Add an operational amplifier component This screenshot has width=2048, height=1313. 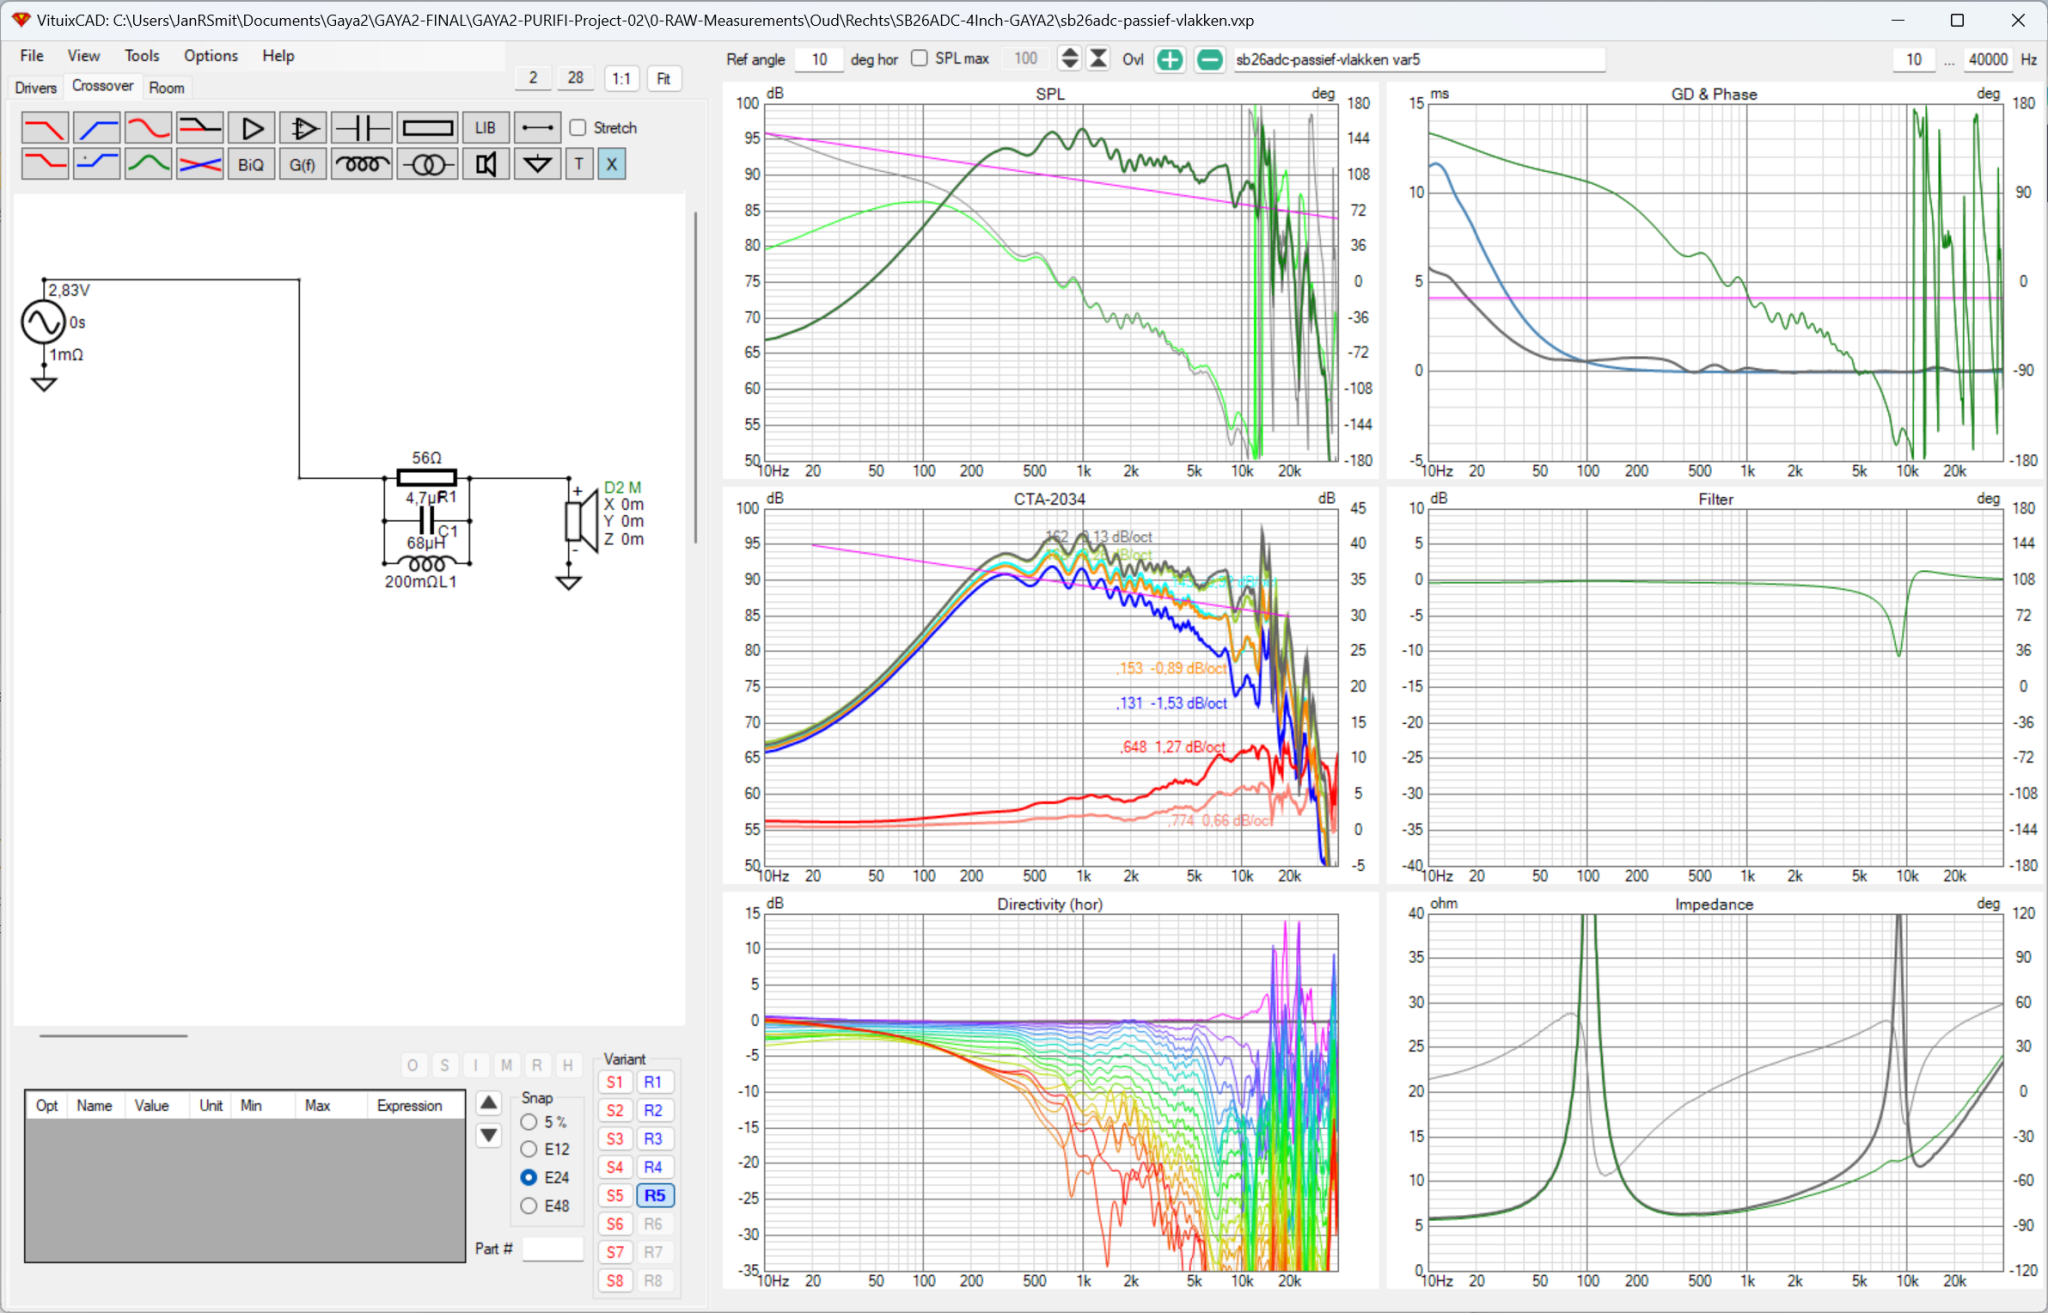[303, 128]
